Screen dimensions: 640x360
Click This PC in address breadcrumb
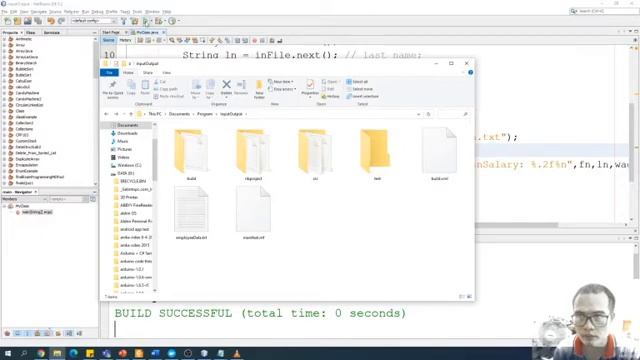point(155,114)
